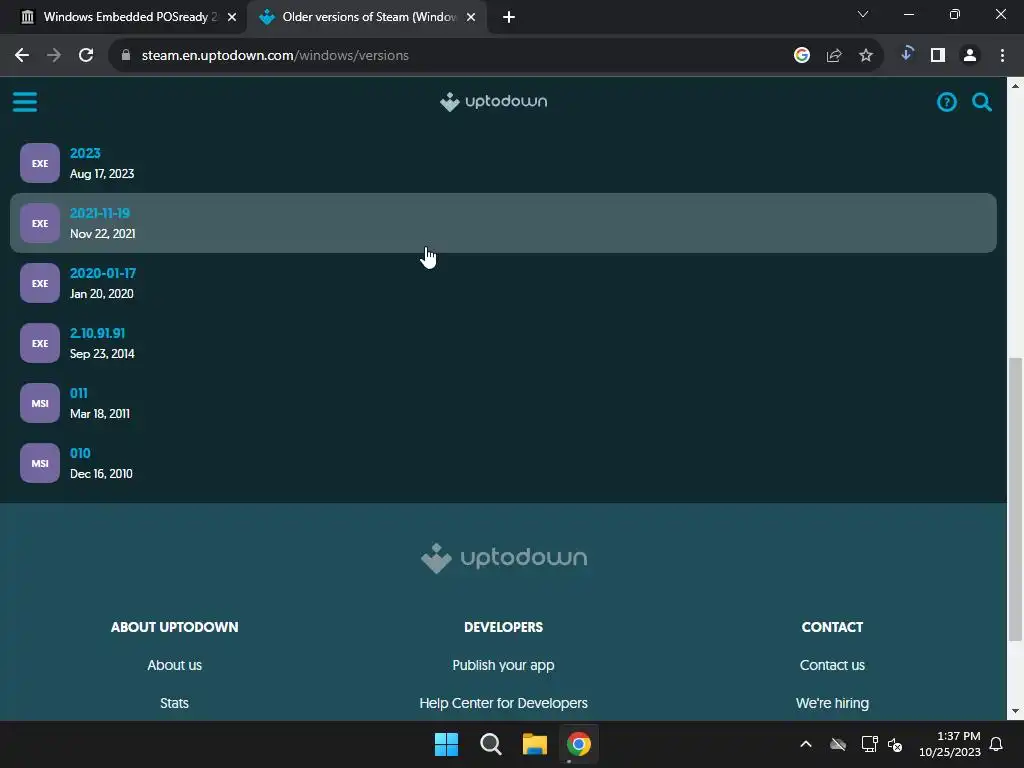Open the 2.10.91.91 version link
1024x768 pixels.
97,334
